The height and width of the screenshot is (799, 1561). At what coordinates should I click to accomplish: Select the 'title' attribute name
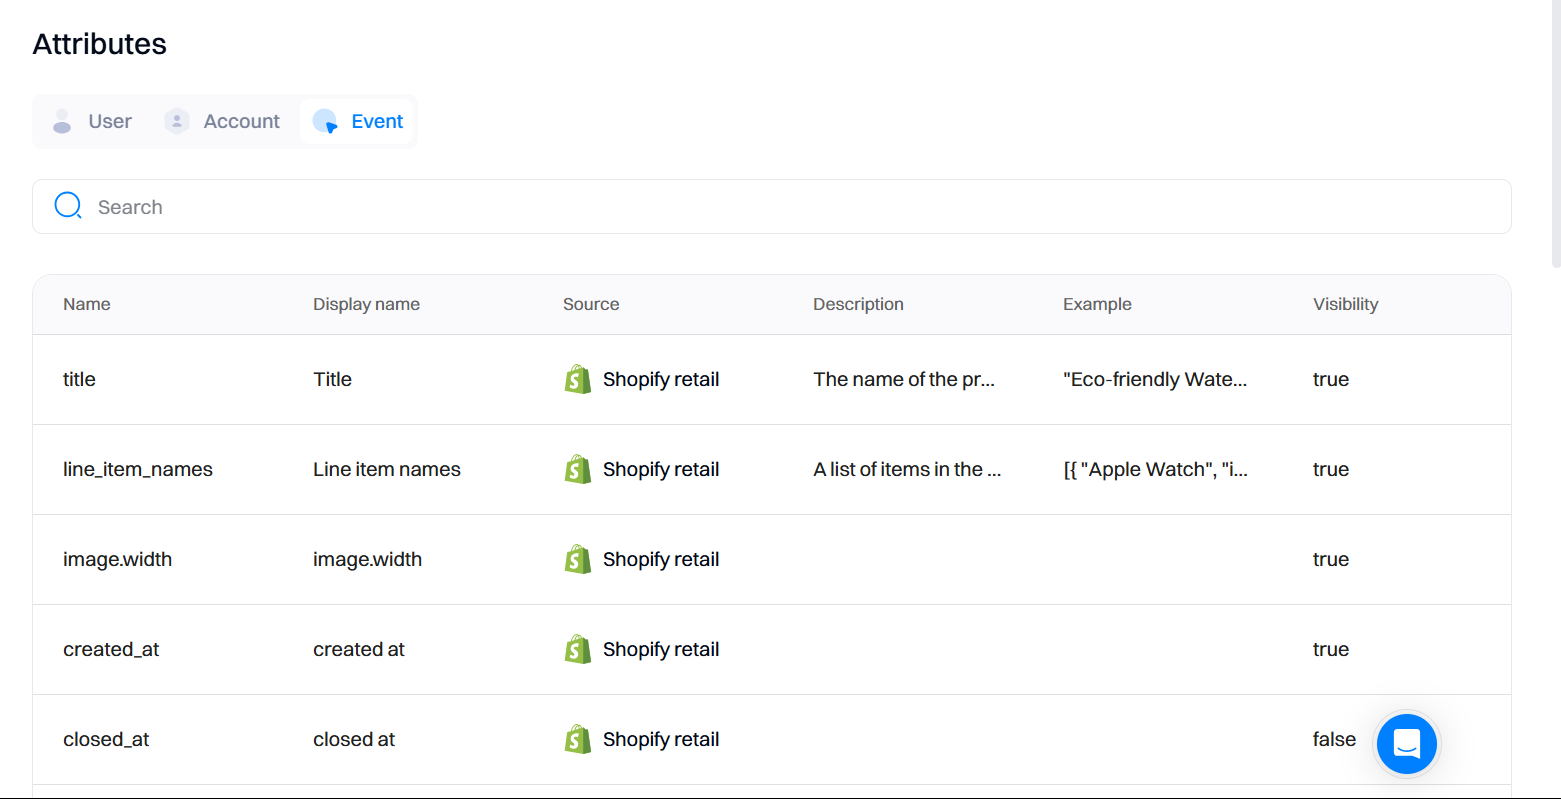(79, 379)
